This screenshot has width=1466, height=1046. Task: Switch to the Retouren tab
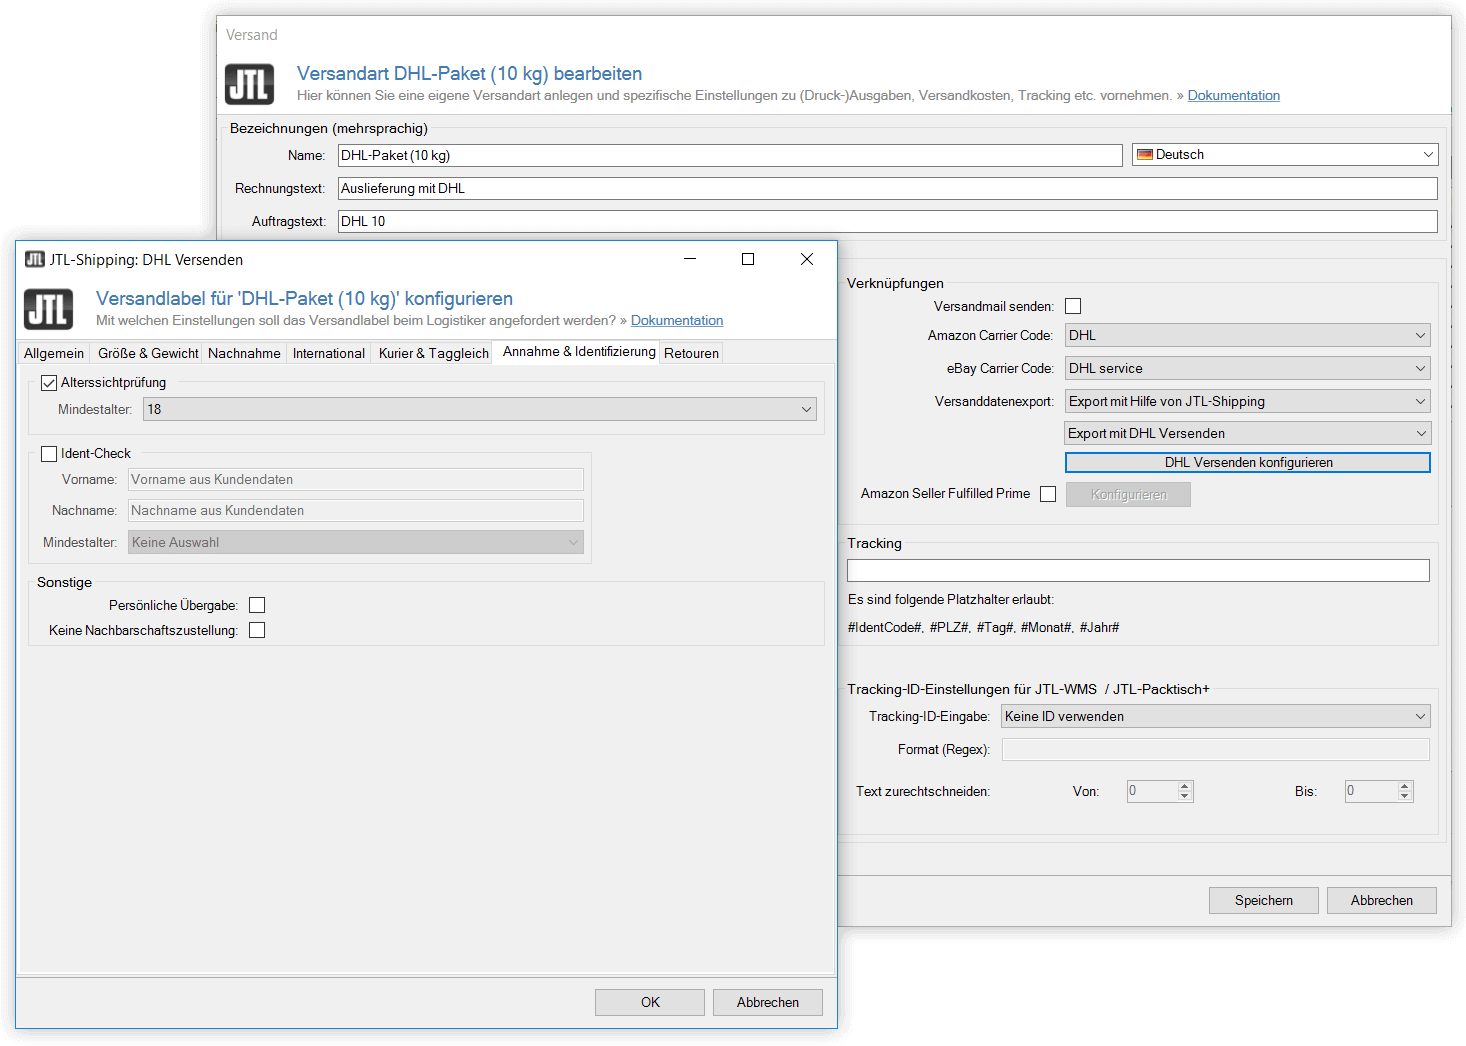(x=691, y=353)
